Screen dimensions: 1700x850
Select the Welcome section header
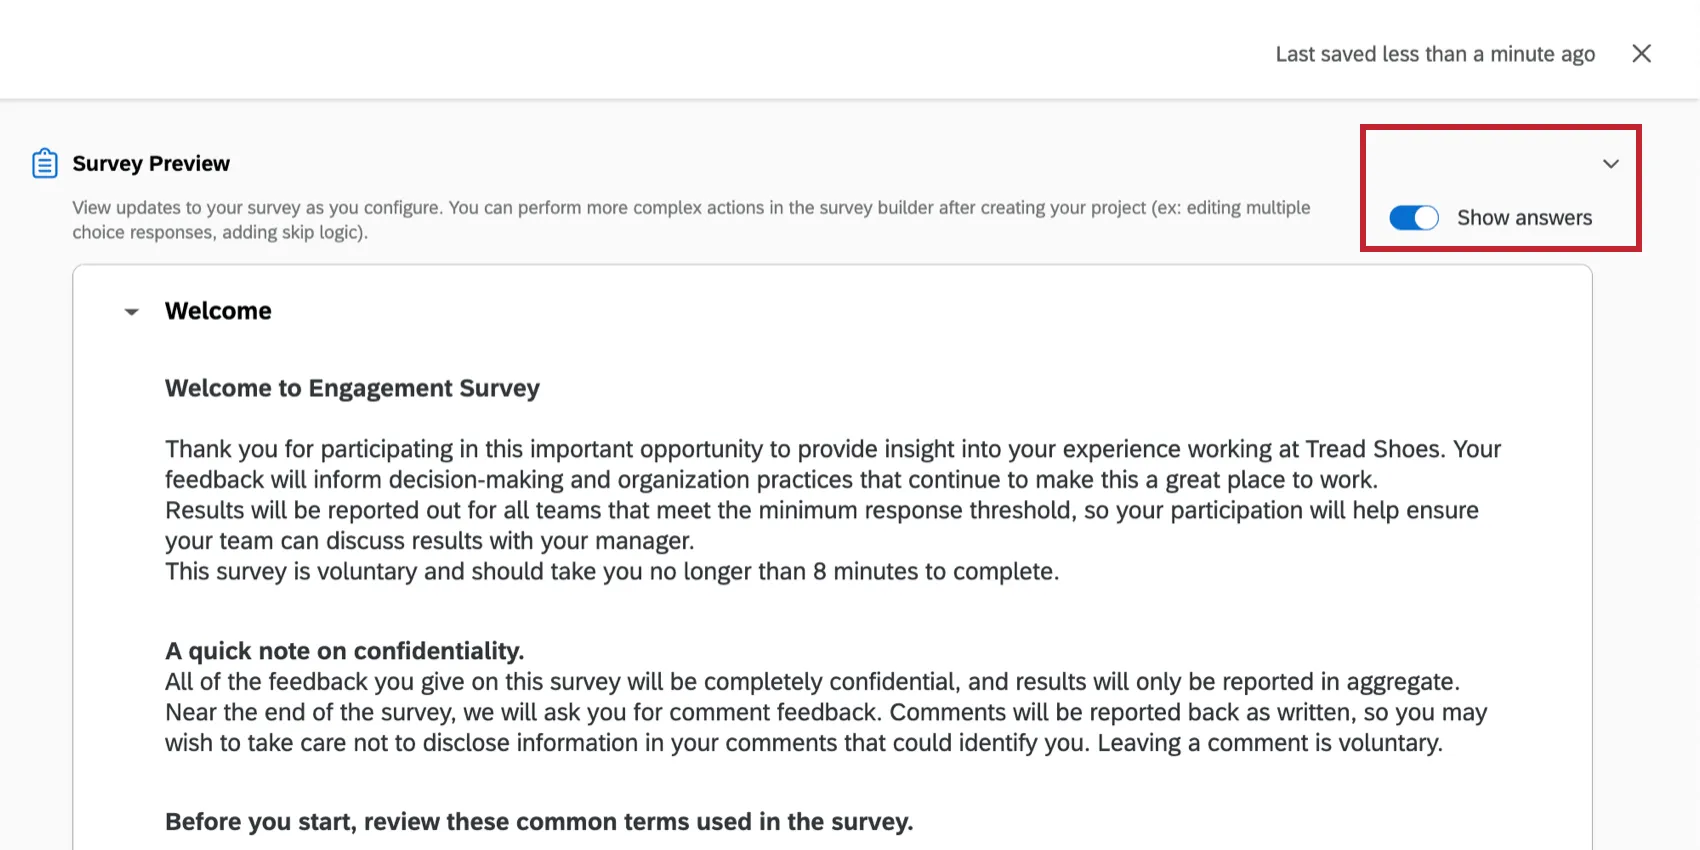(218, 311)
